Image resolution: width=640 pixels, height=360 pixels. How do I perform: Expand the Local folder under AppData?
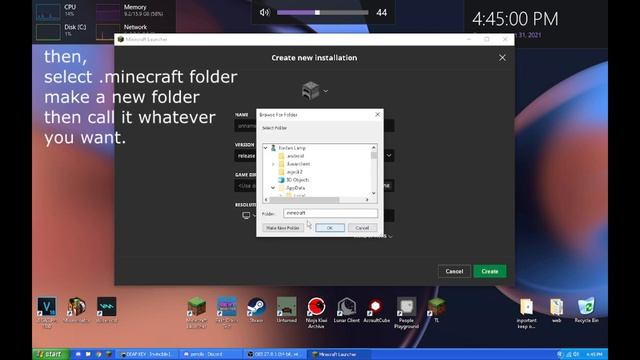tap(281, 196)
